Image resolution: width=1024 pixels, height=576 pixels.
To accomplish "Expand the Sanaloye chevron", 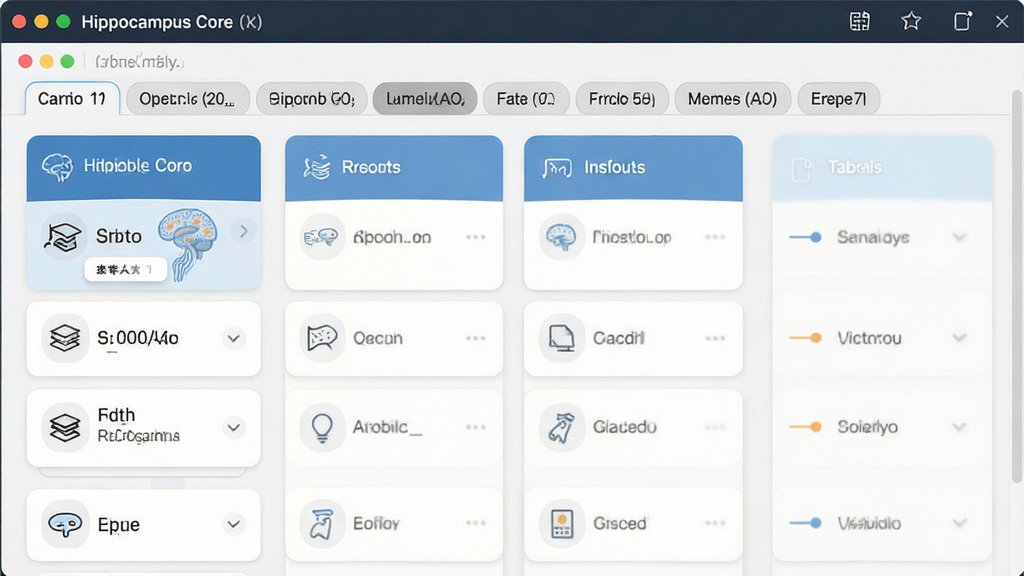I will pos(959,237).
